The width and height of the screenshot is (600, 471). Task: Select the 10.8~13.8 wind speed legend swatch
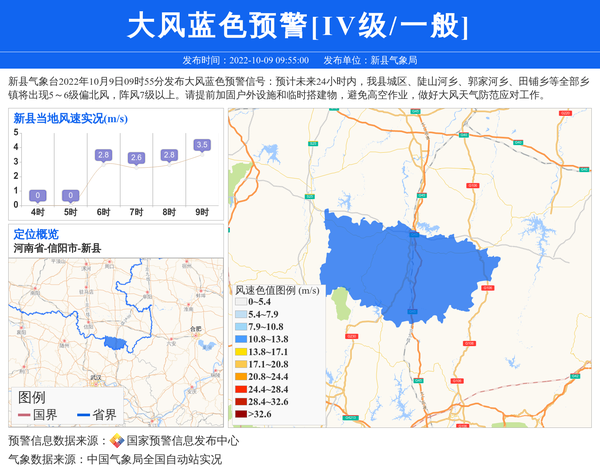241,339
